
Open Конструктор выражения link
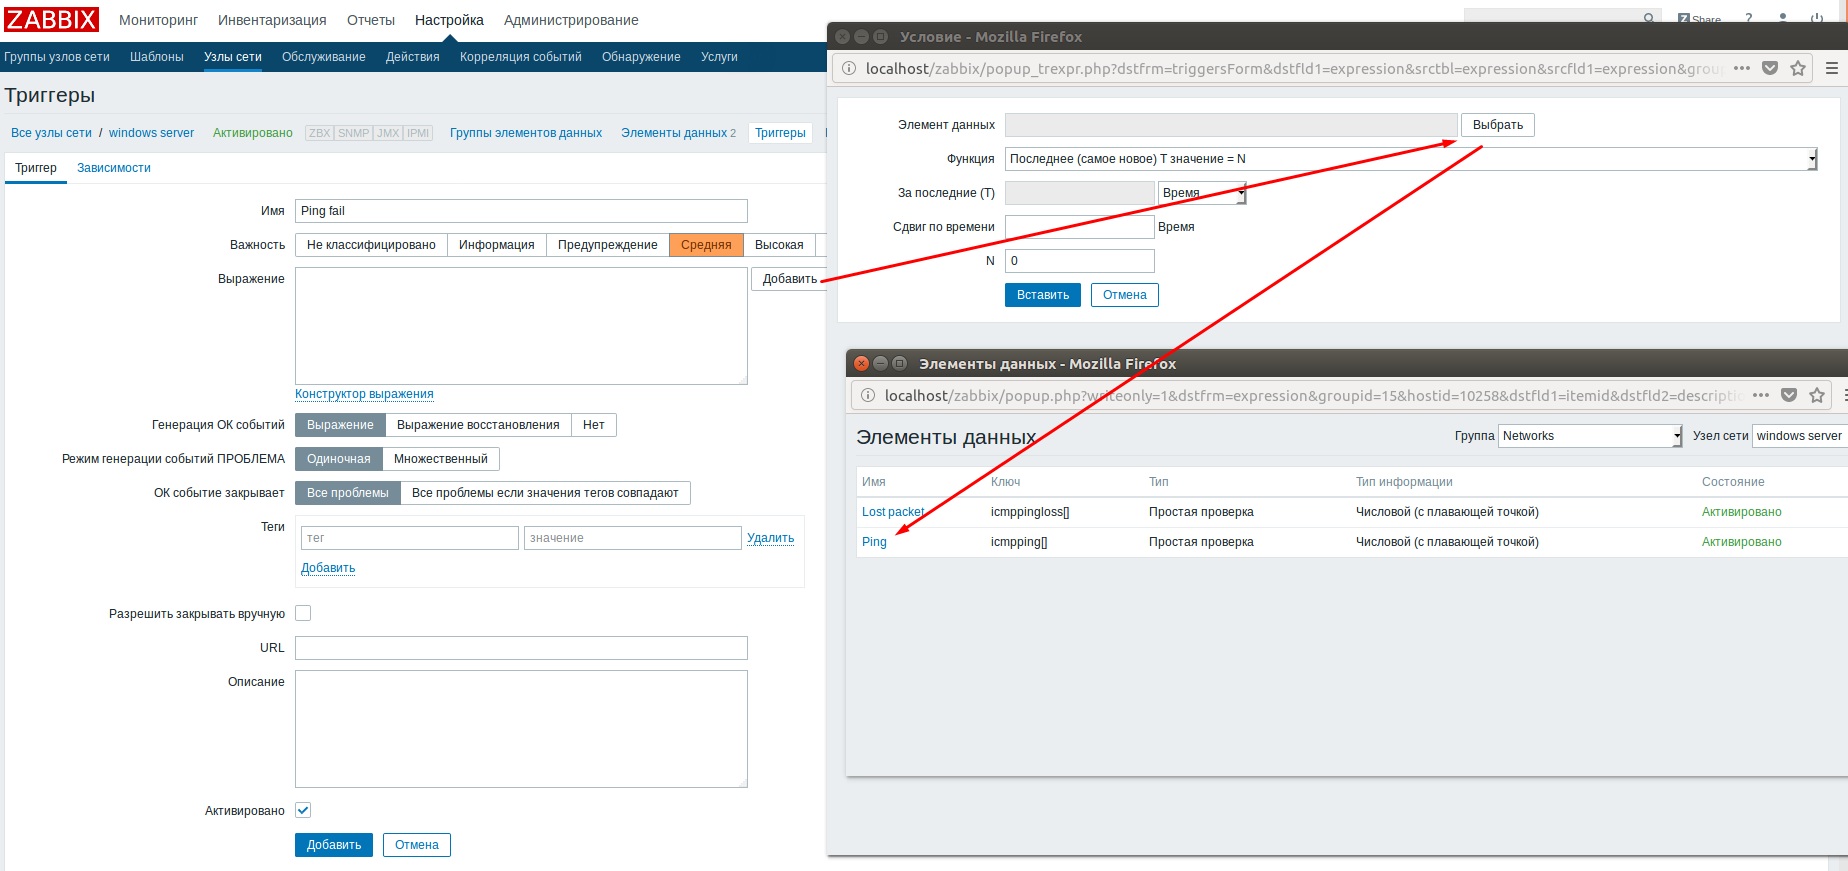[x=364, y=394]
